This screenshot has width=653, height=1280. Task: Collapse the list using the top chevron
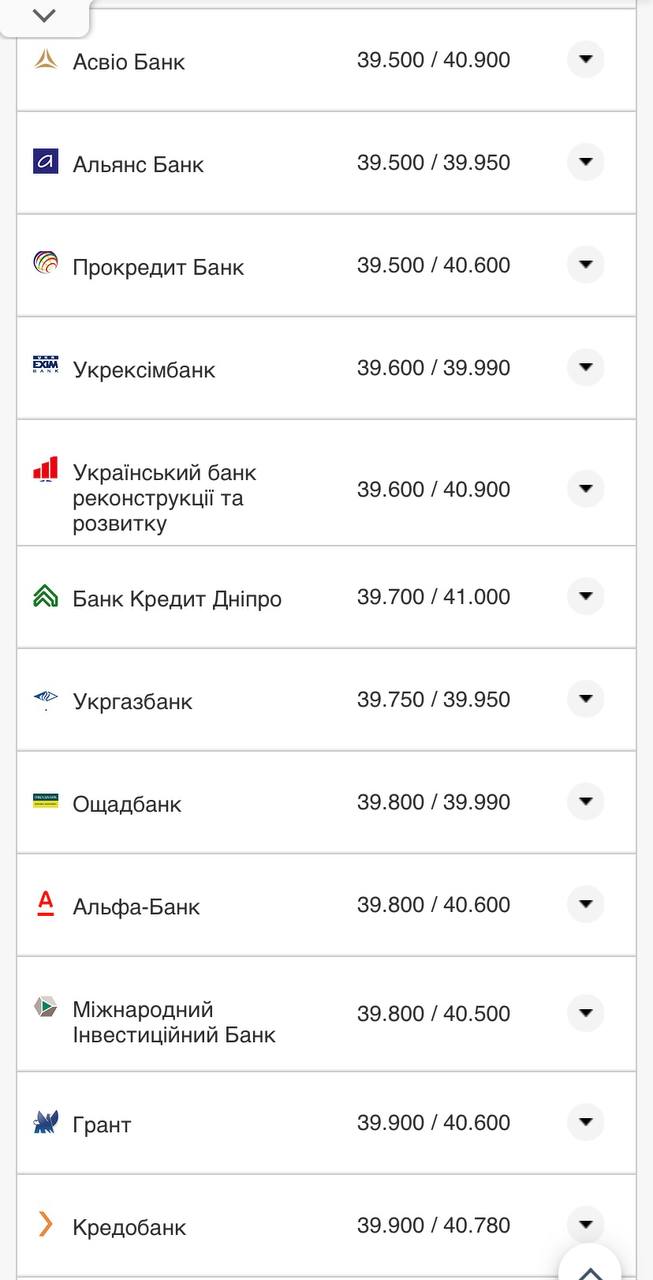tap(42, 16)
